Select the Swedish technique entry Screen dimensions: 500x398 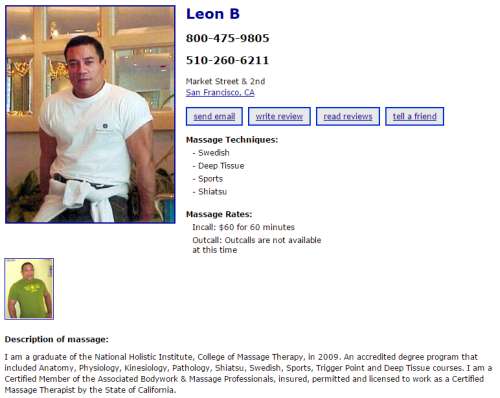click(211, 153)
